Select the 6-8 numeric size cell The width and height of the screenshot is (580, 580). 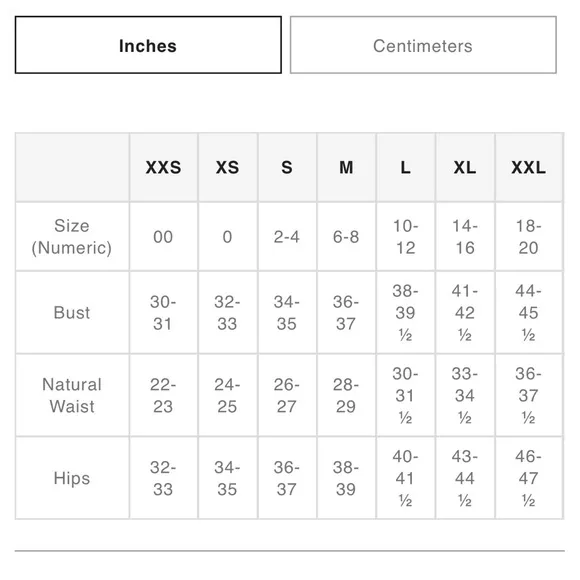pos(346,237)
